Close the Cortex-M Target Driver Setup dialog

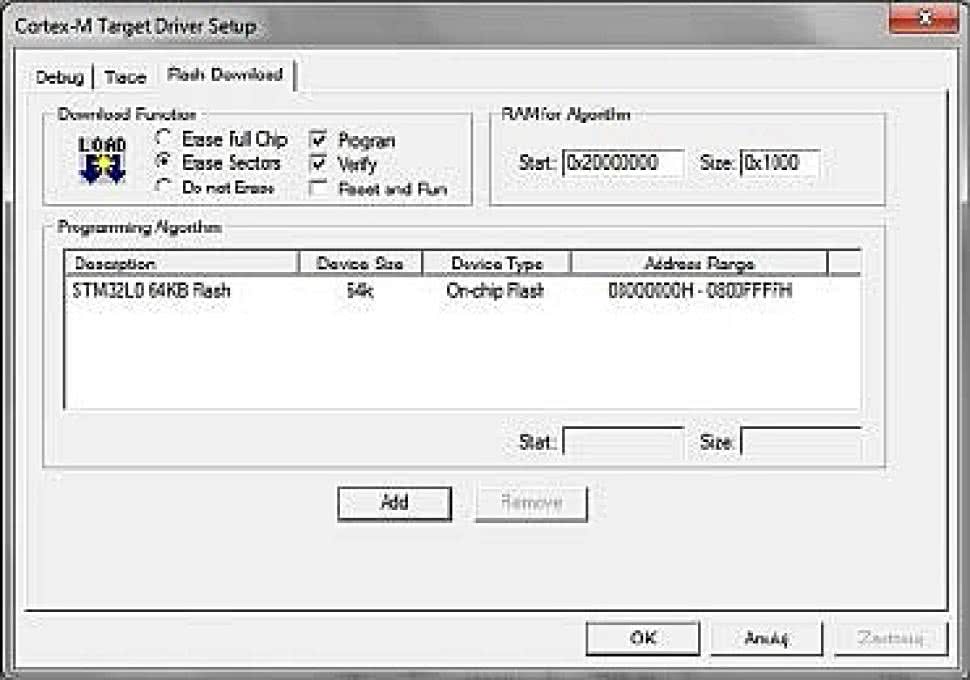pyautogui.click(x=923, y=20)
